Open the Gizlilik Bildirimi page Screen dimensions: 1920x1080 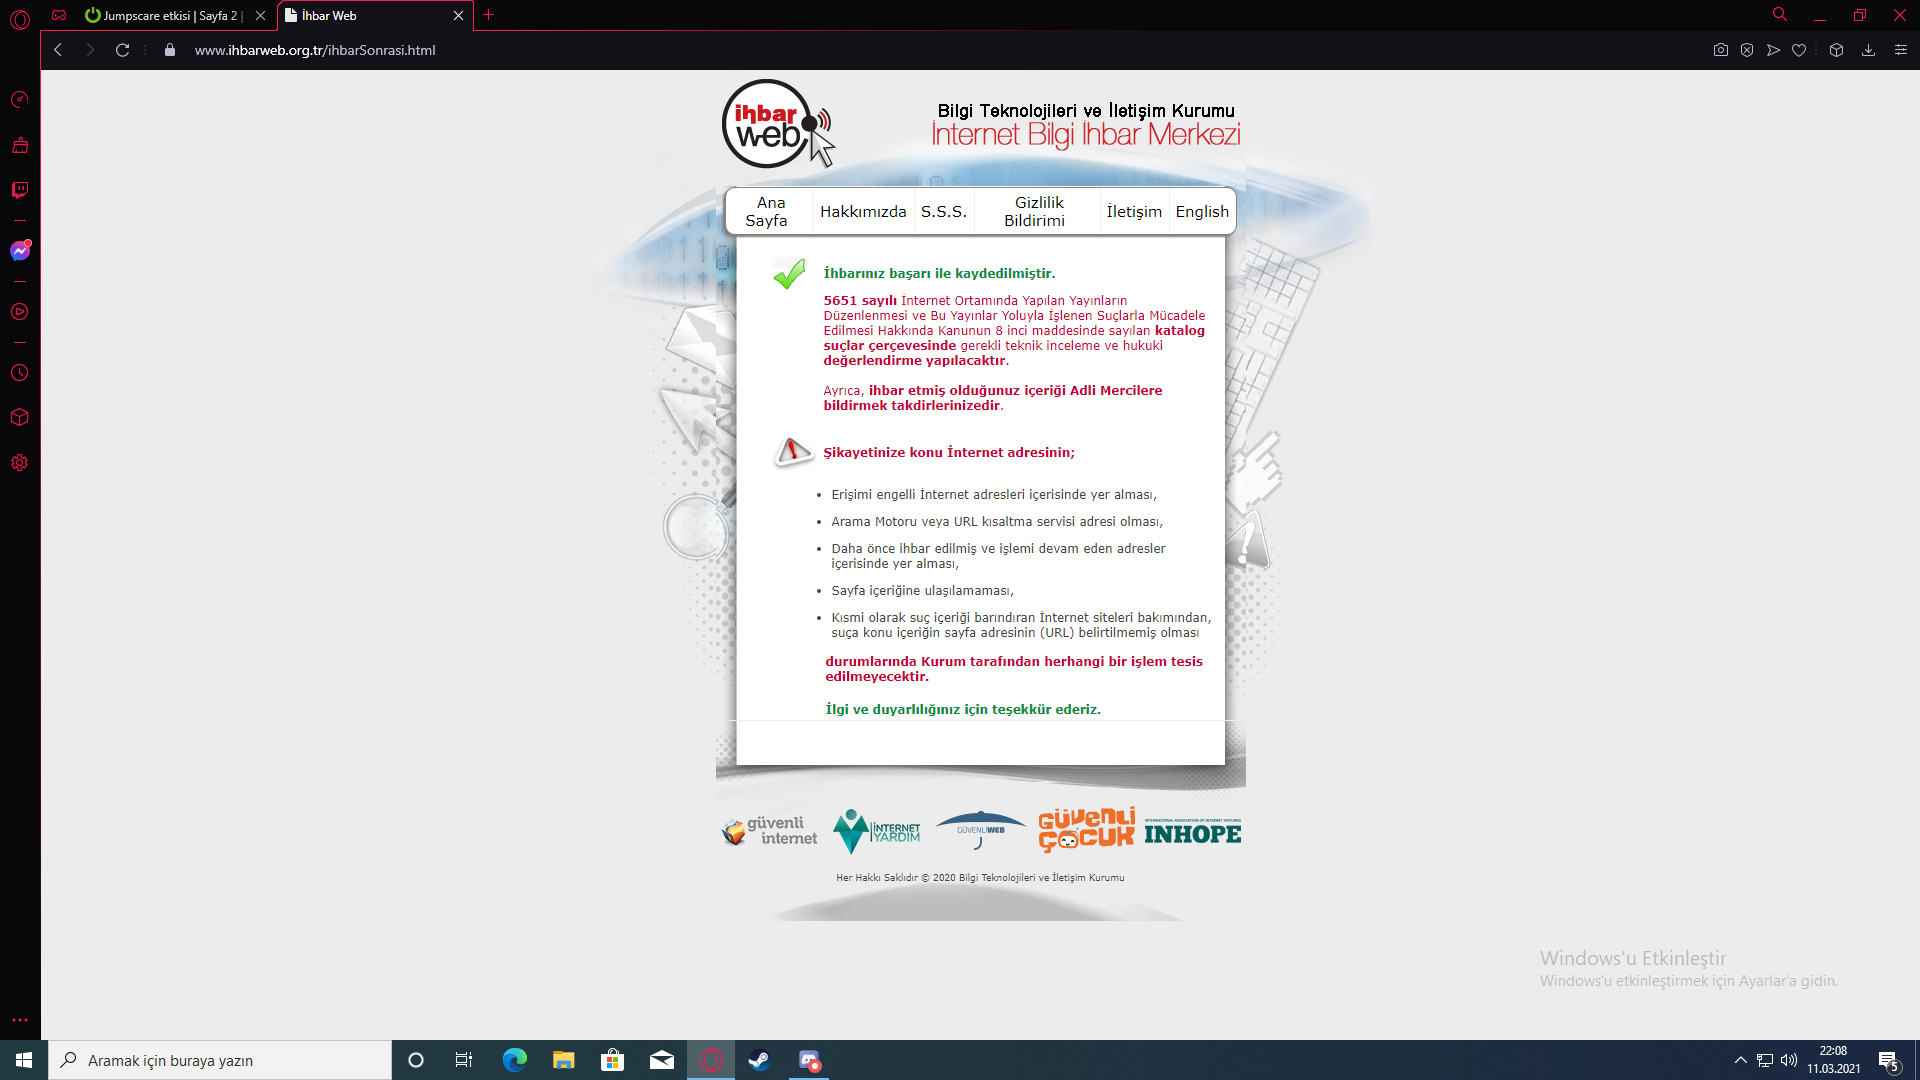1036,212
